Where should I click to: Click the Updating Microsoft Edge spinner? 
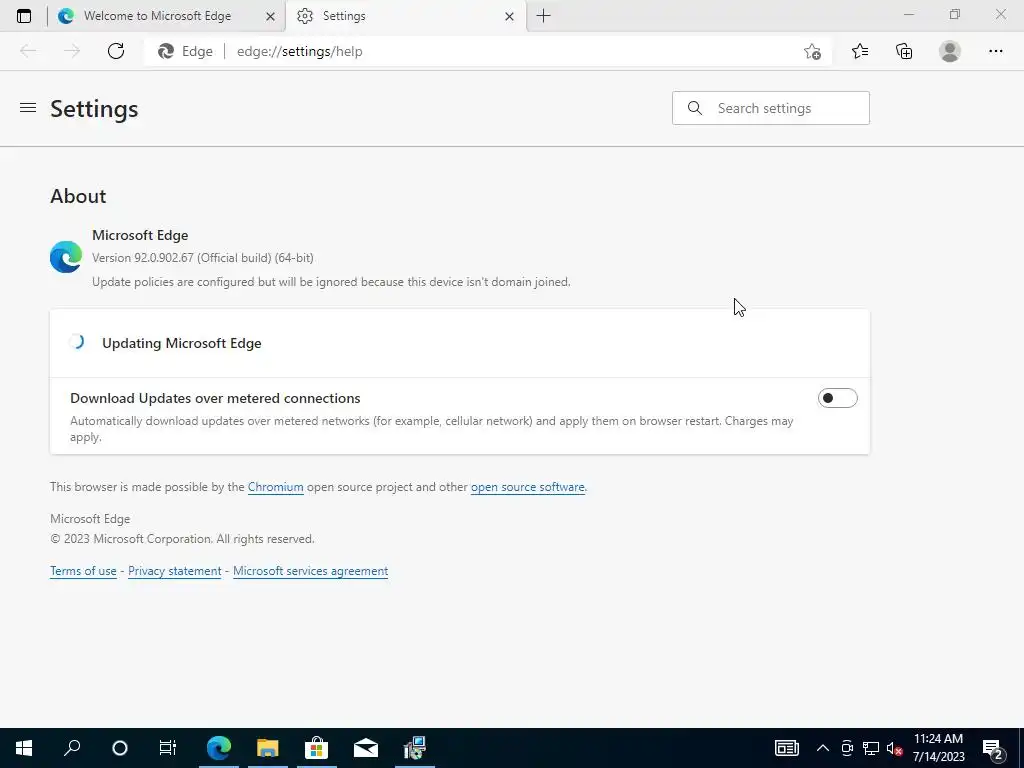coord(77,342)
